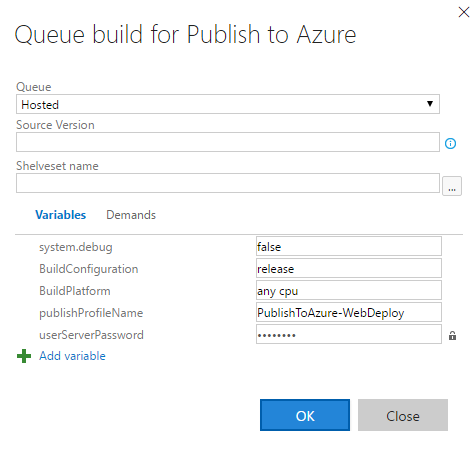Click the BuildPlatform variable name

75,291
